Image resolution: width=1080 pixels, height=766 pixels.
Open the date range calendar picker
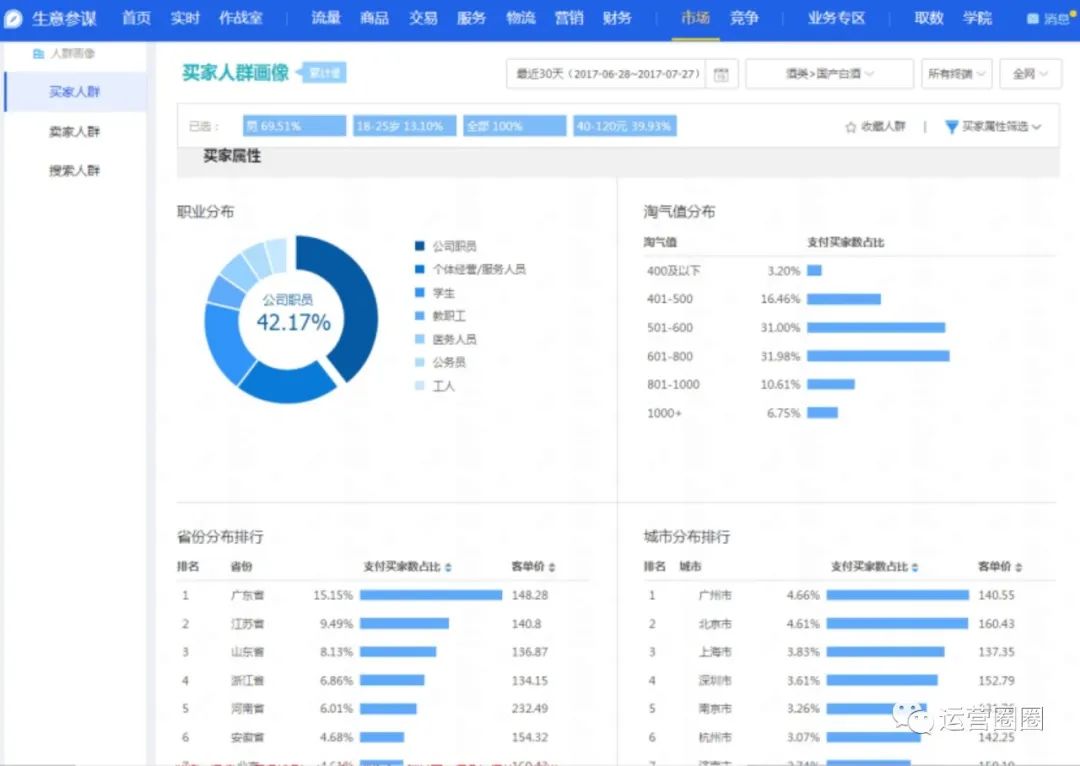[x=722, y=73]
